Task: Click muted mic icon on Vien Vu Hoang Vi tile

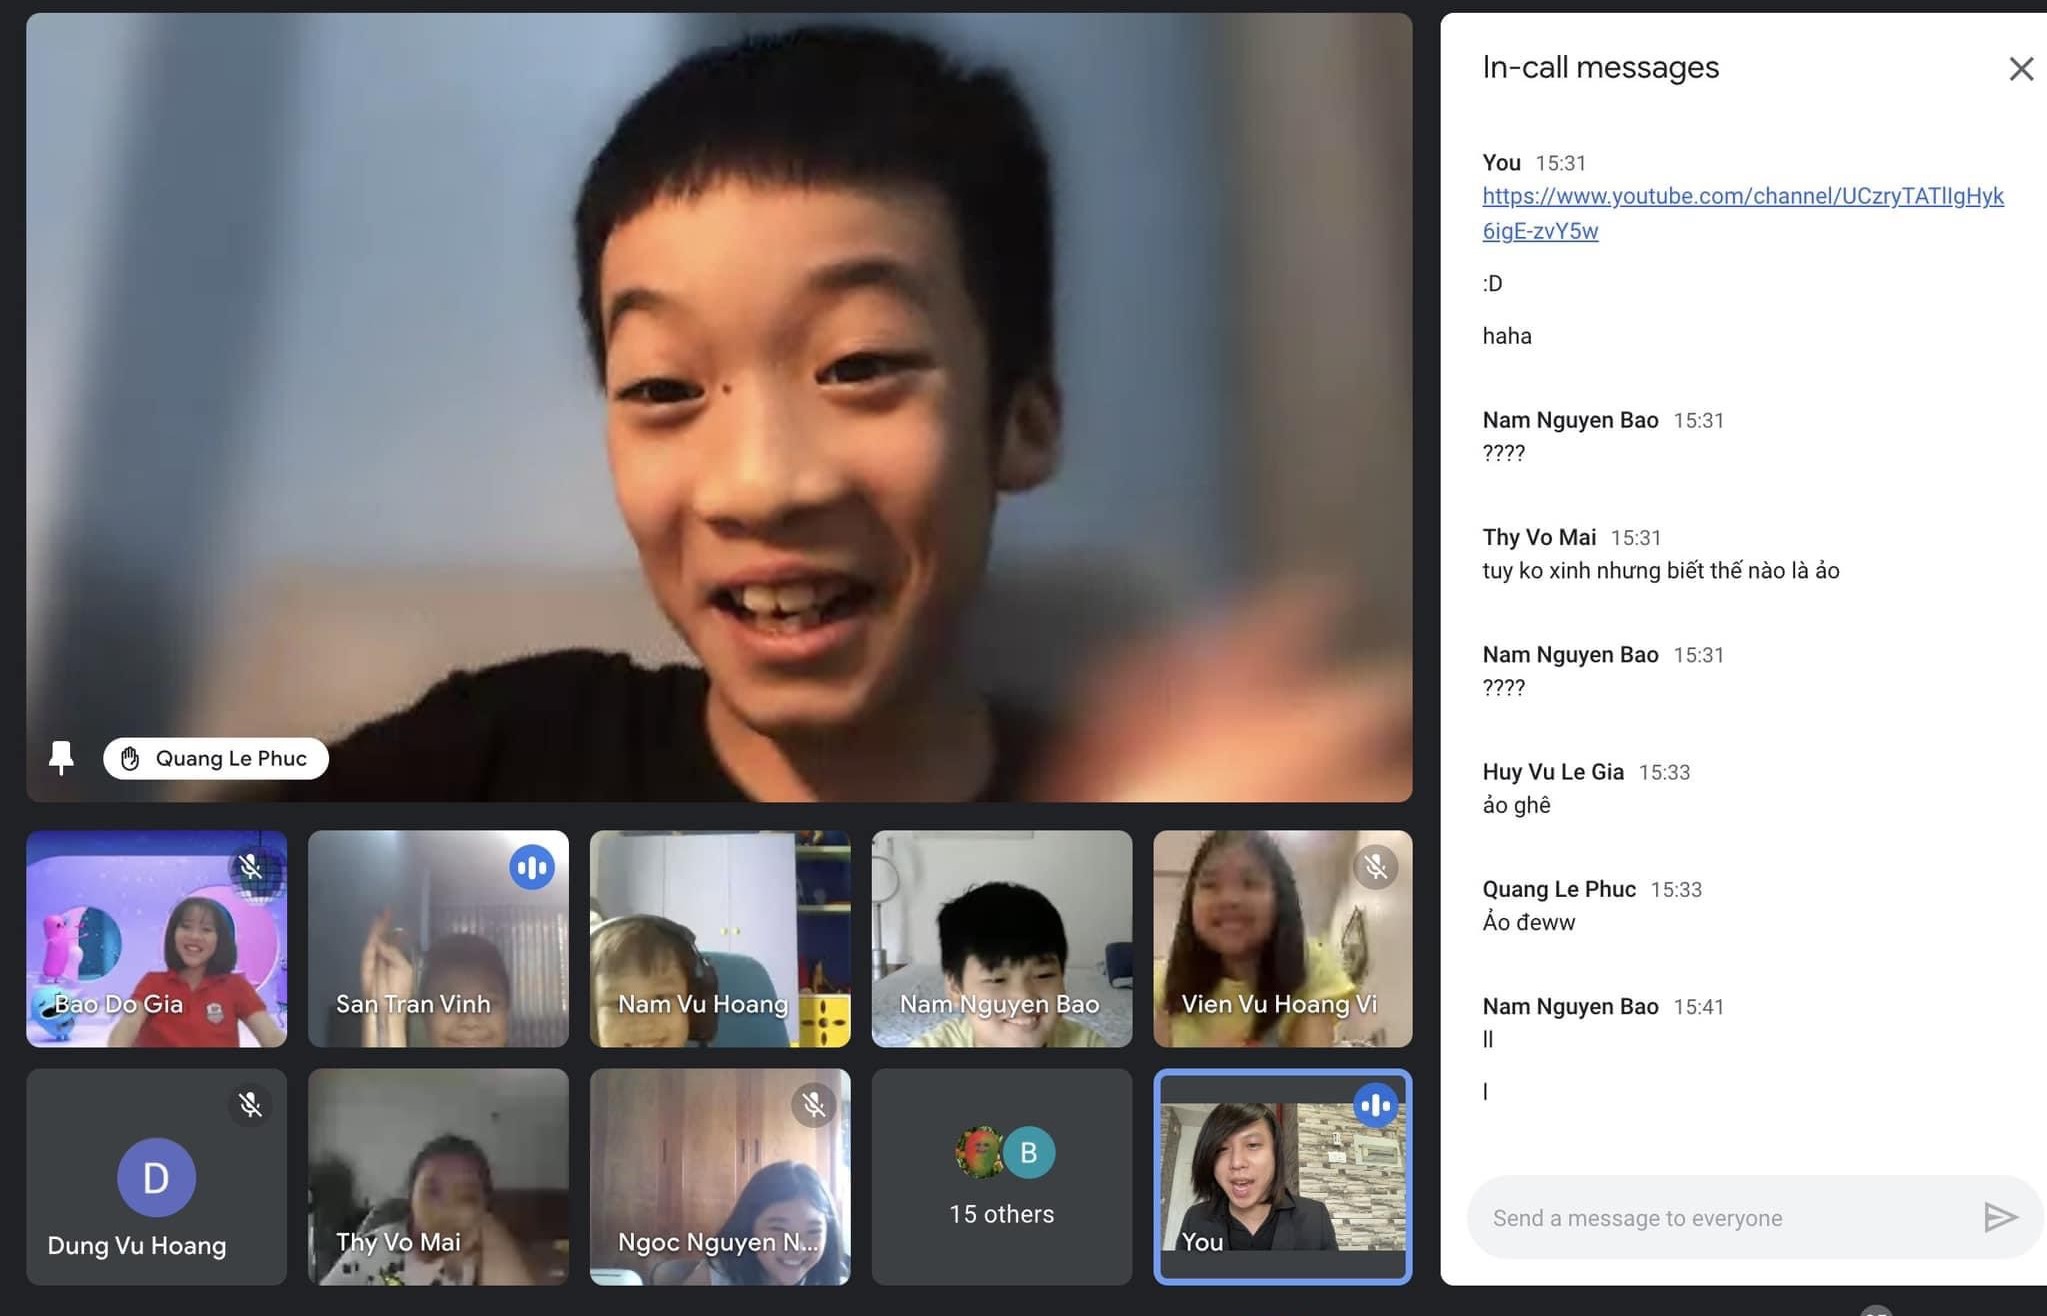Action: click(x=1376, y=867)
